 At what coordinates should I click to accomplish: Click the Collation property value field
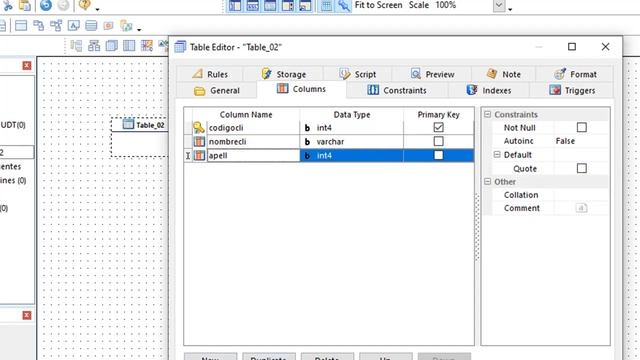coord(581,195)
